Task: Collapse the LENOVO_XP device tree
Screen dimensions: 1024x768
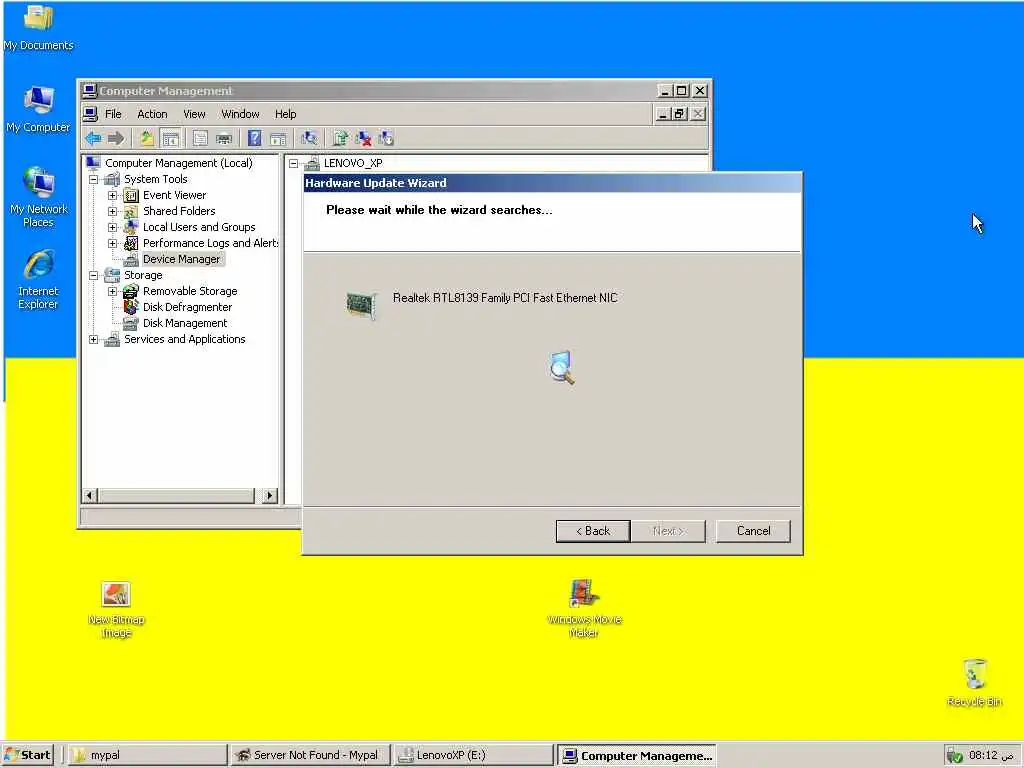Action: (294, 163)
